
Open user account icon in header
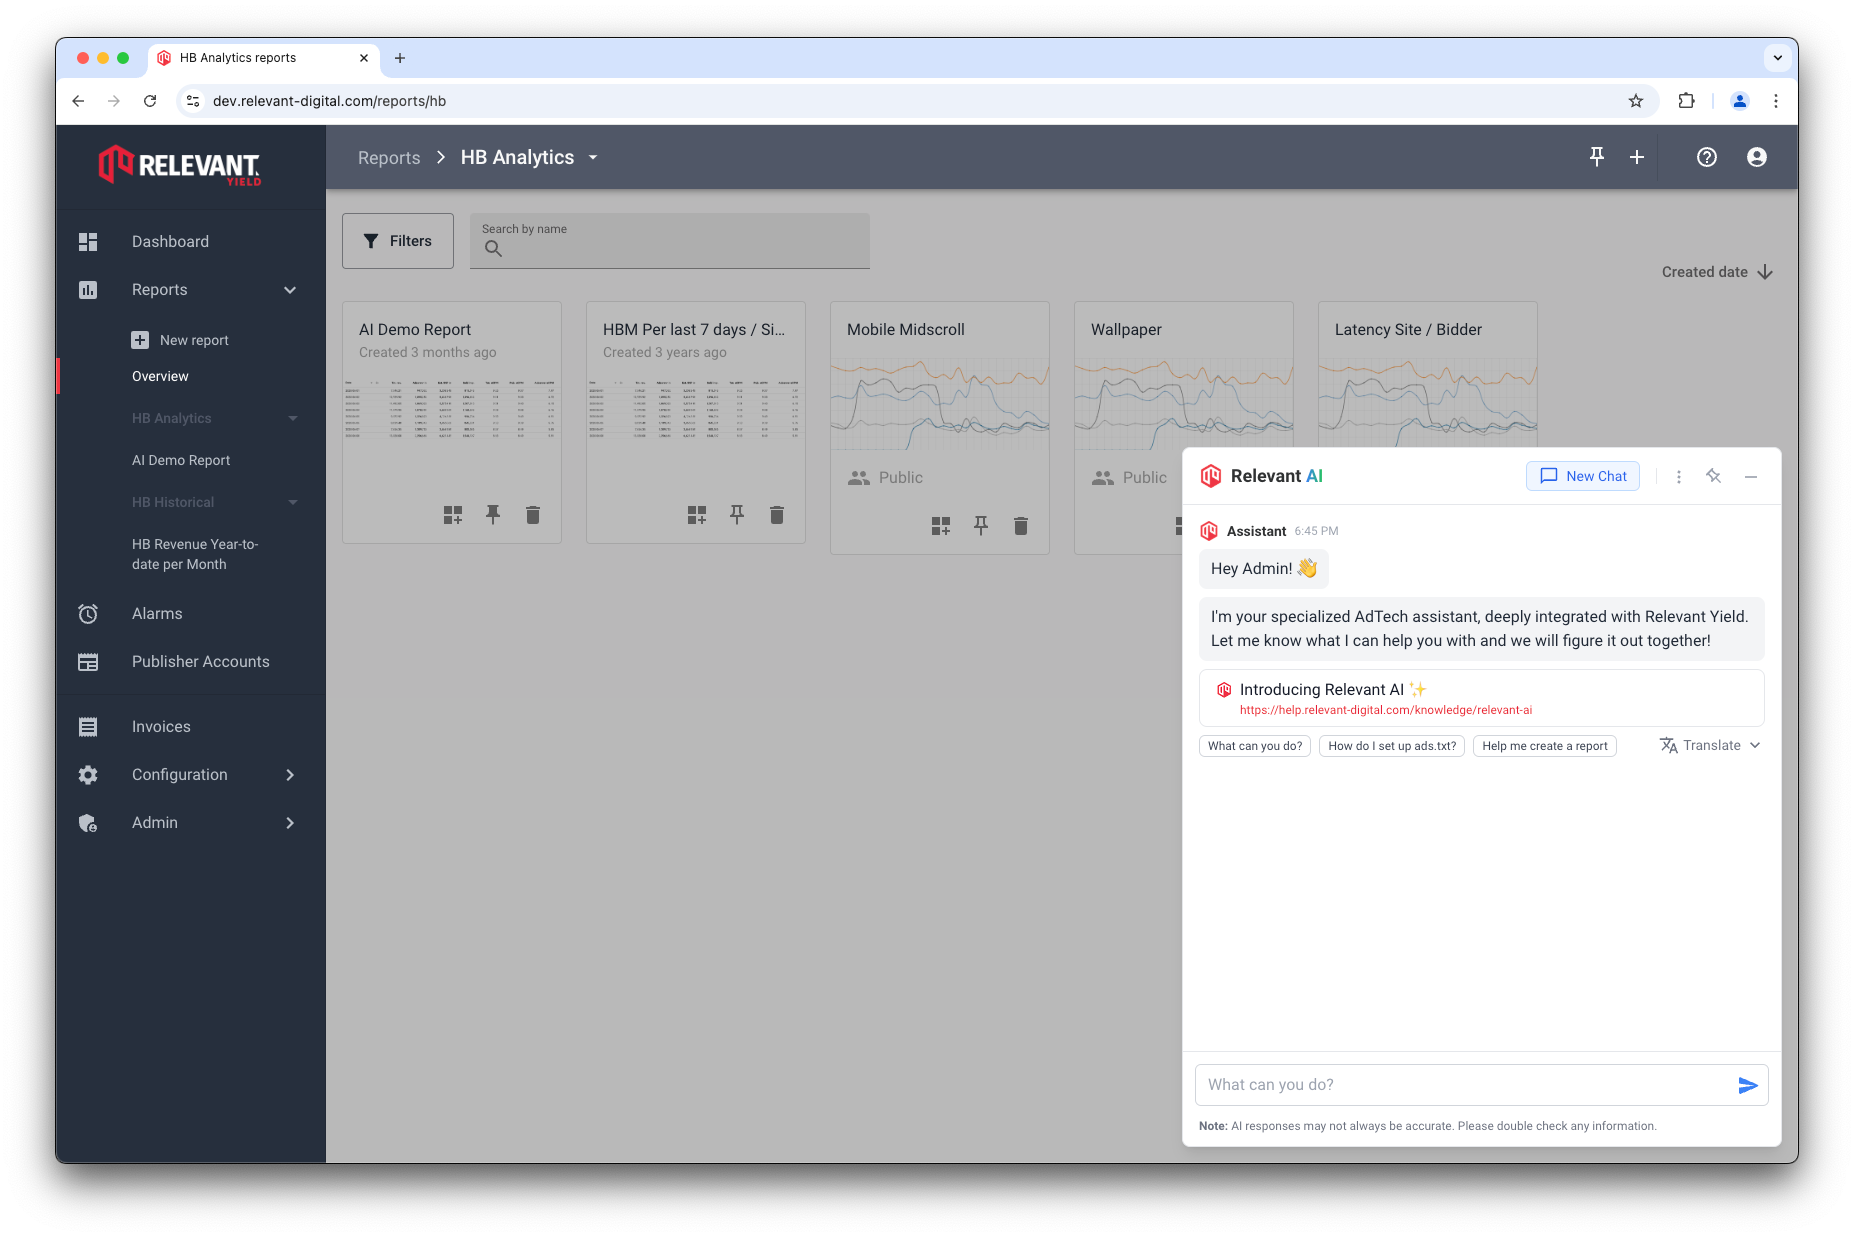[1756, 157]
